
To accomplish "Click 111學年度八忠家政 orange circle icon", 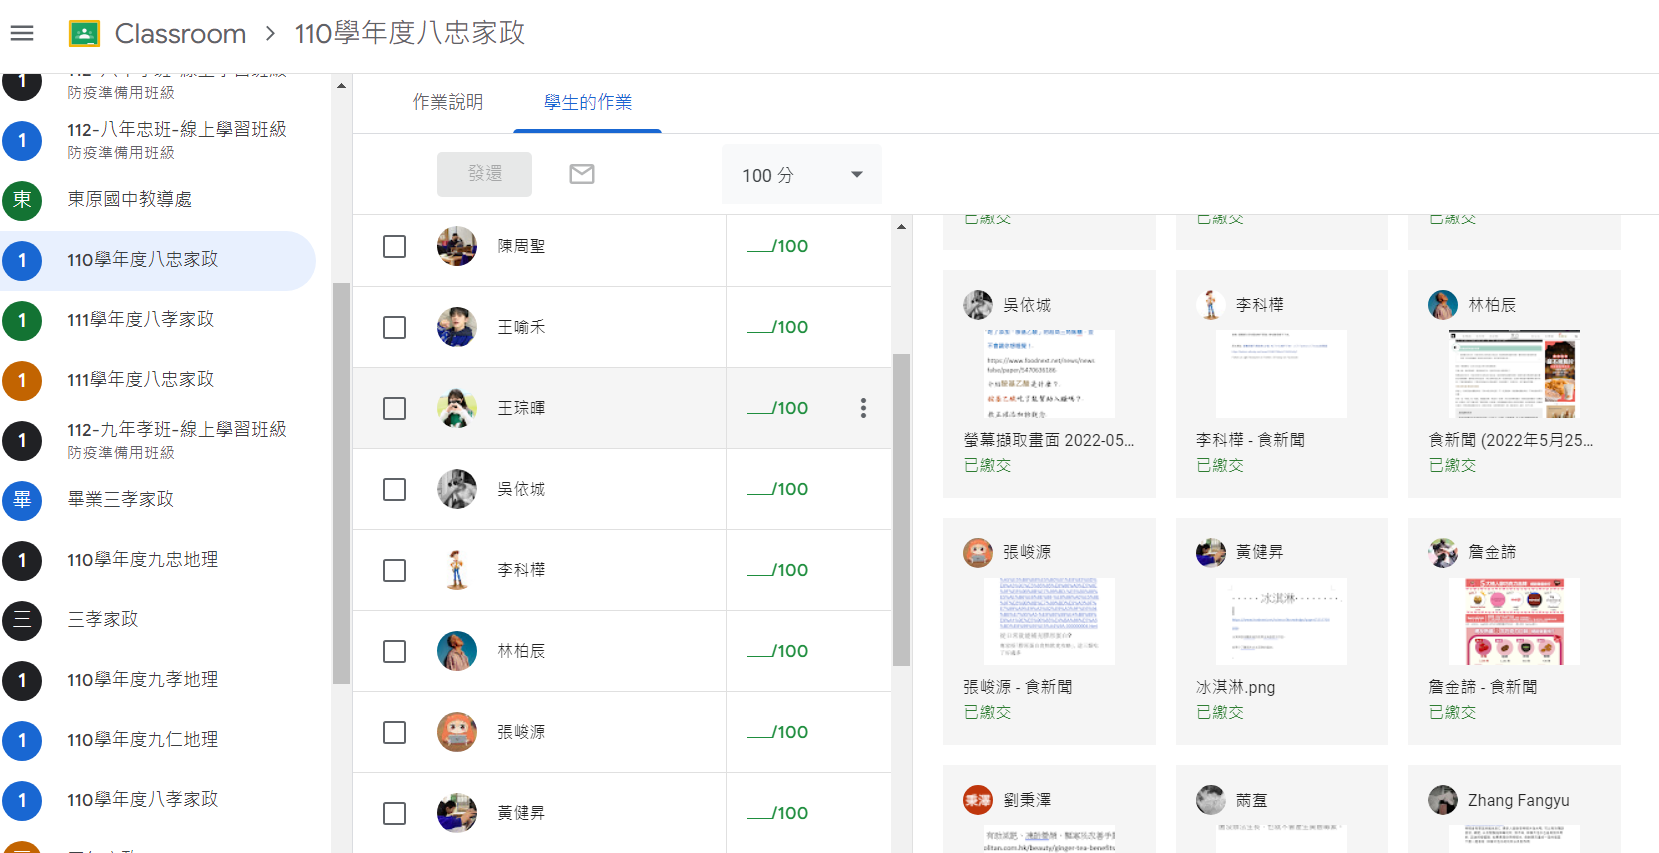I will pos(22,380).
